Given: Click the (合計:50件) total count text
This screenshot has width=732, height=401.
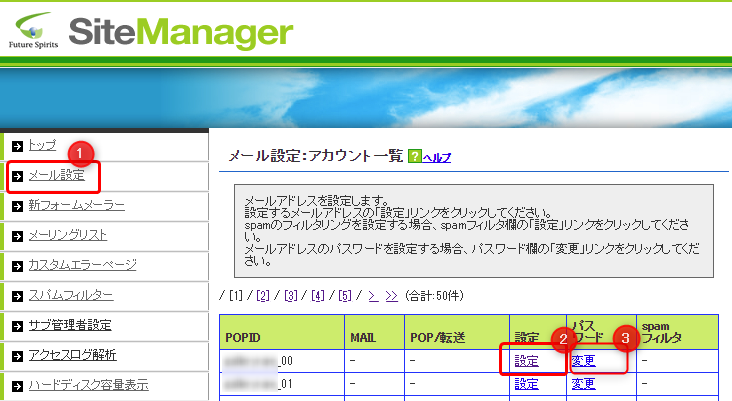Looking at the screenshot, I should click(434, 296).
